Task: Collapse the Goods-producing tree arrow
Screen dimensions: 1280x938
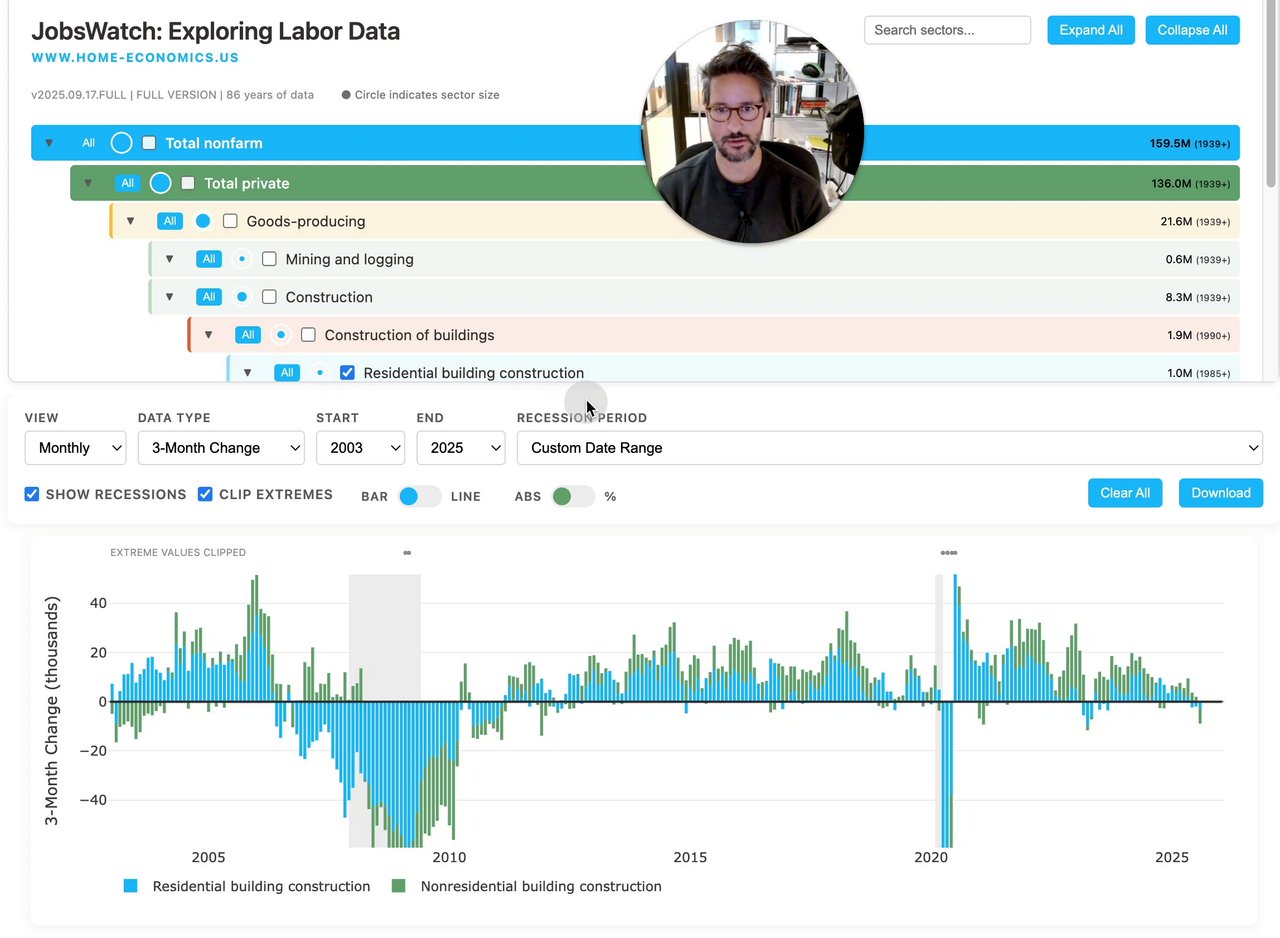Action: (130, 221)
